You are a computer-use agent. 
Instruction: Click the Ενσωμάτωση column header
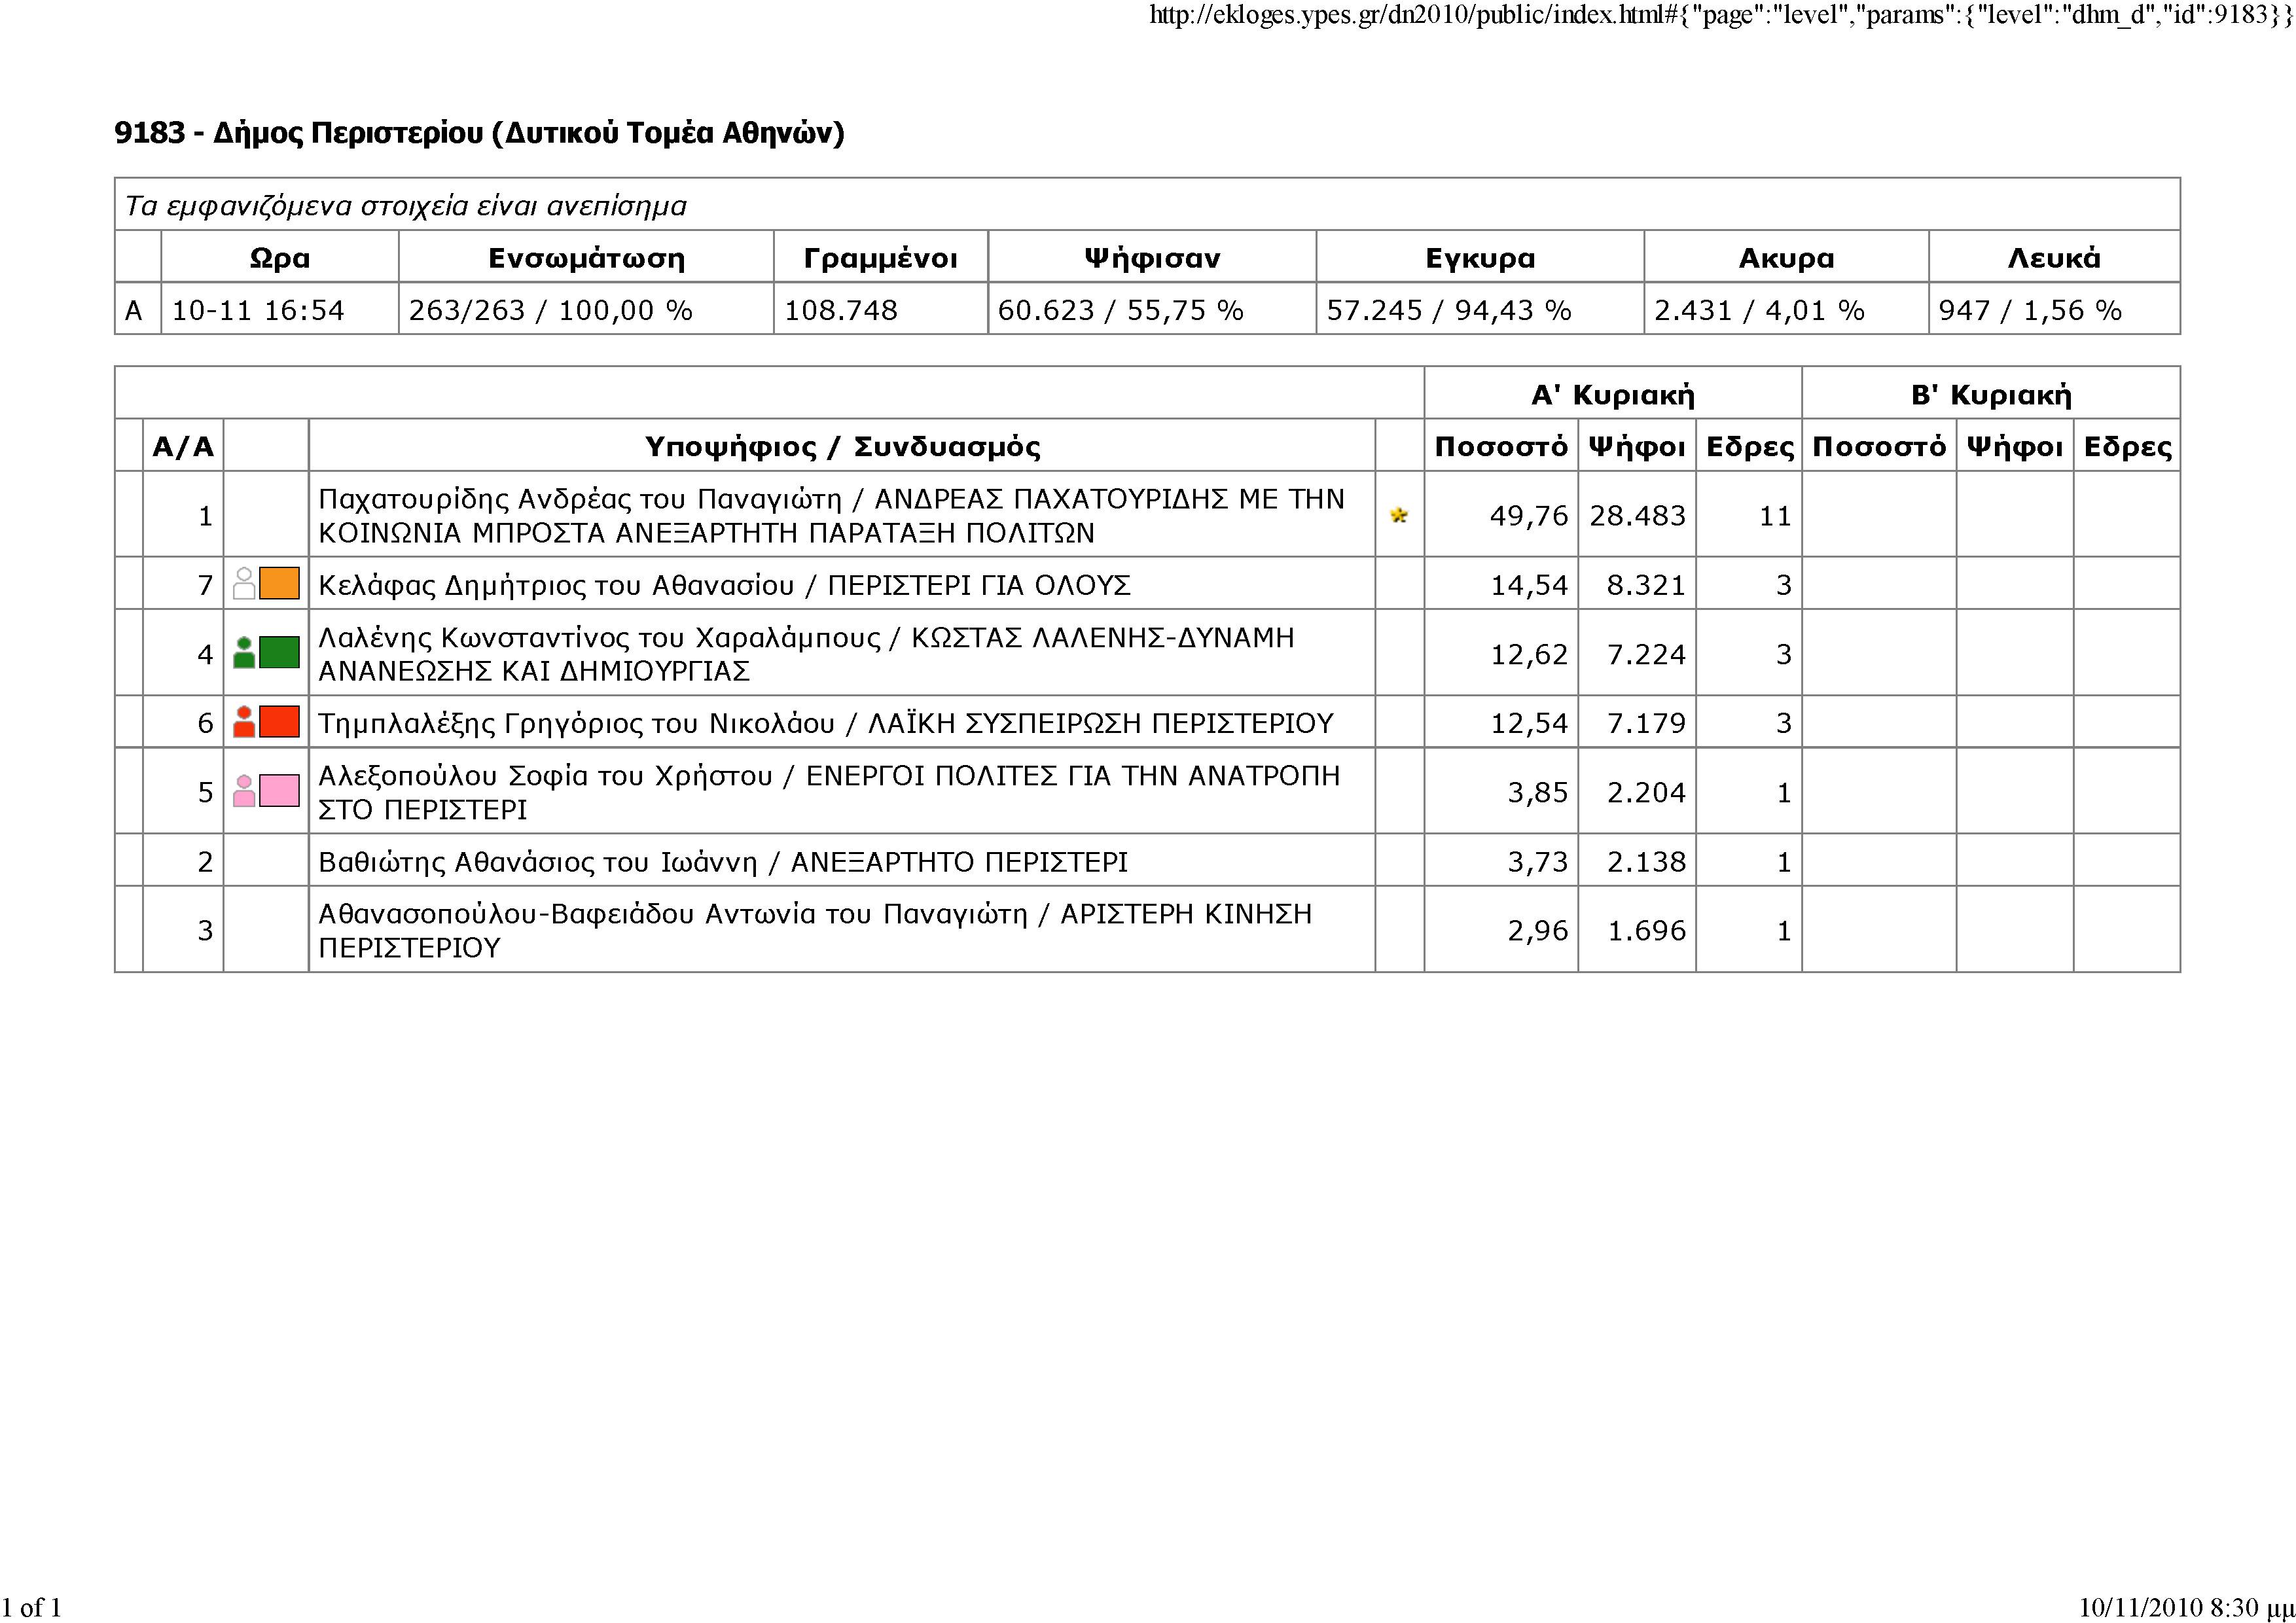click(586, 258)
